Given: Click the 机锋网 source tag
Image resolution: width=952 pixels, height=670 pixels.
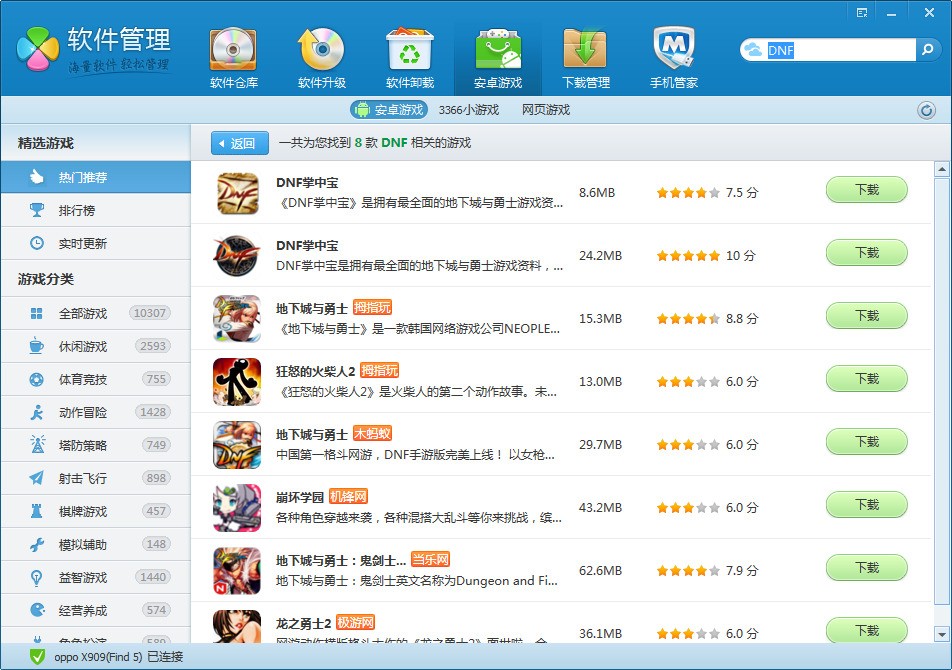Looking at the screenshot, I should pos(348,496).
